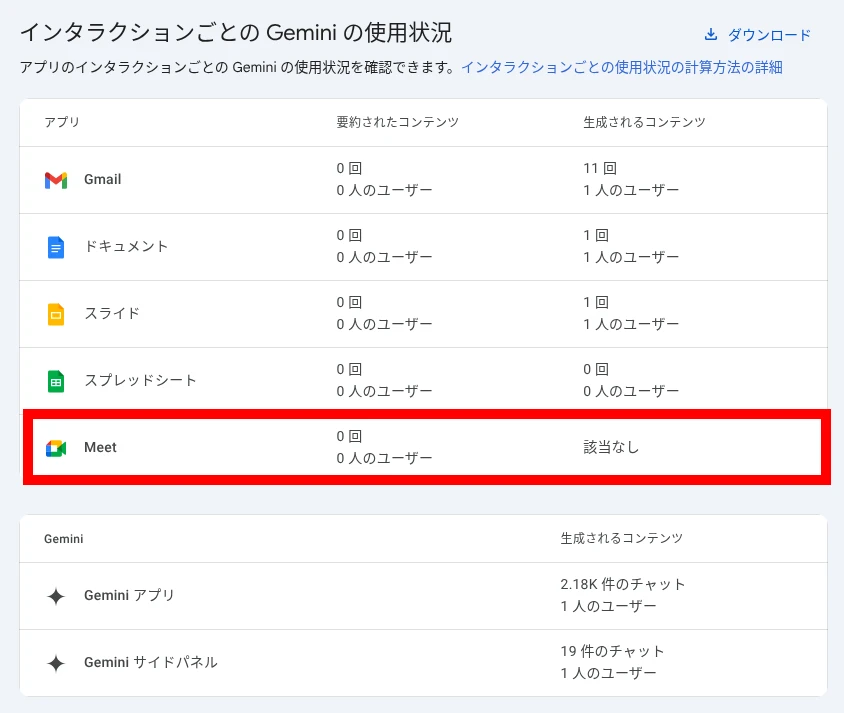Select the 要約されたコンテンツ column header
Image resolution: width=844 pixels, height=713 pixels.
397,122
